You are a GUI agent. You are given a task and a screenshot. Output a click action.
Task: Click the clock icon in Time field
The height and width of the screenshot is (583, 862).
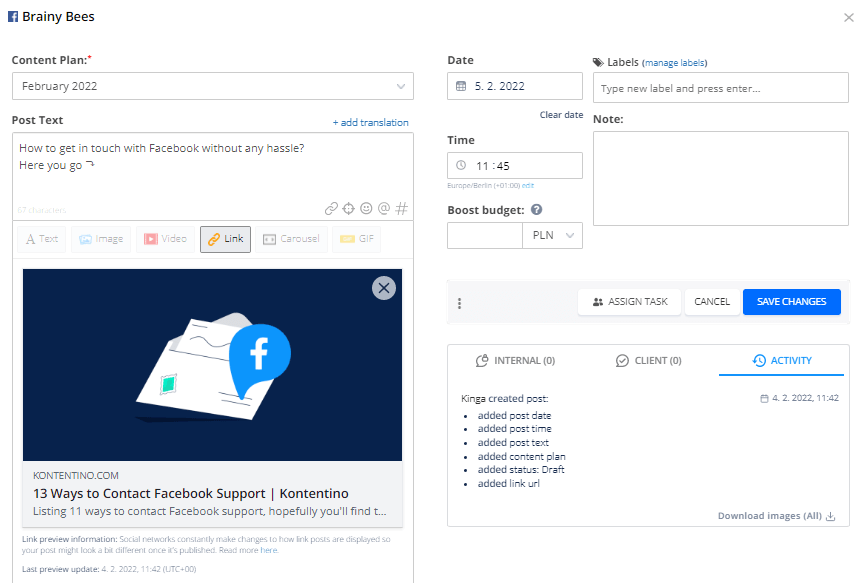click(x=461, y=166)
